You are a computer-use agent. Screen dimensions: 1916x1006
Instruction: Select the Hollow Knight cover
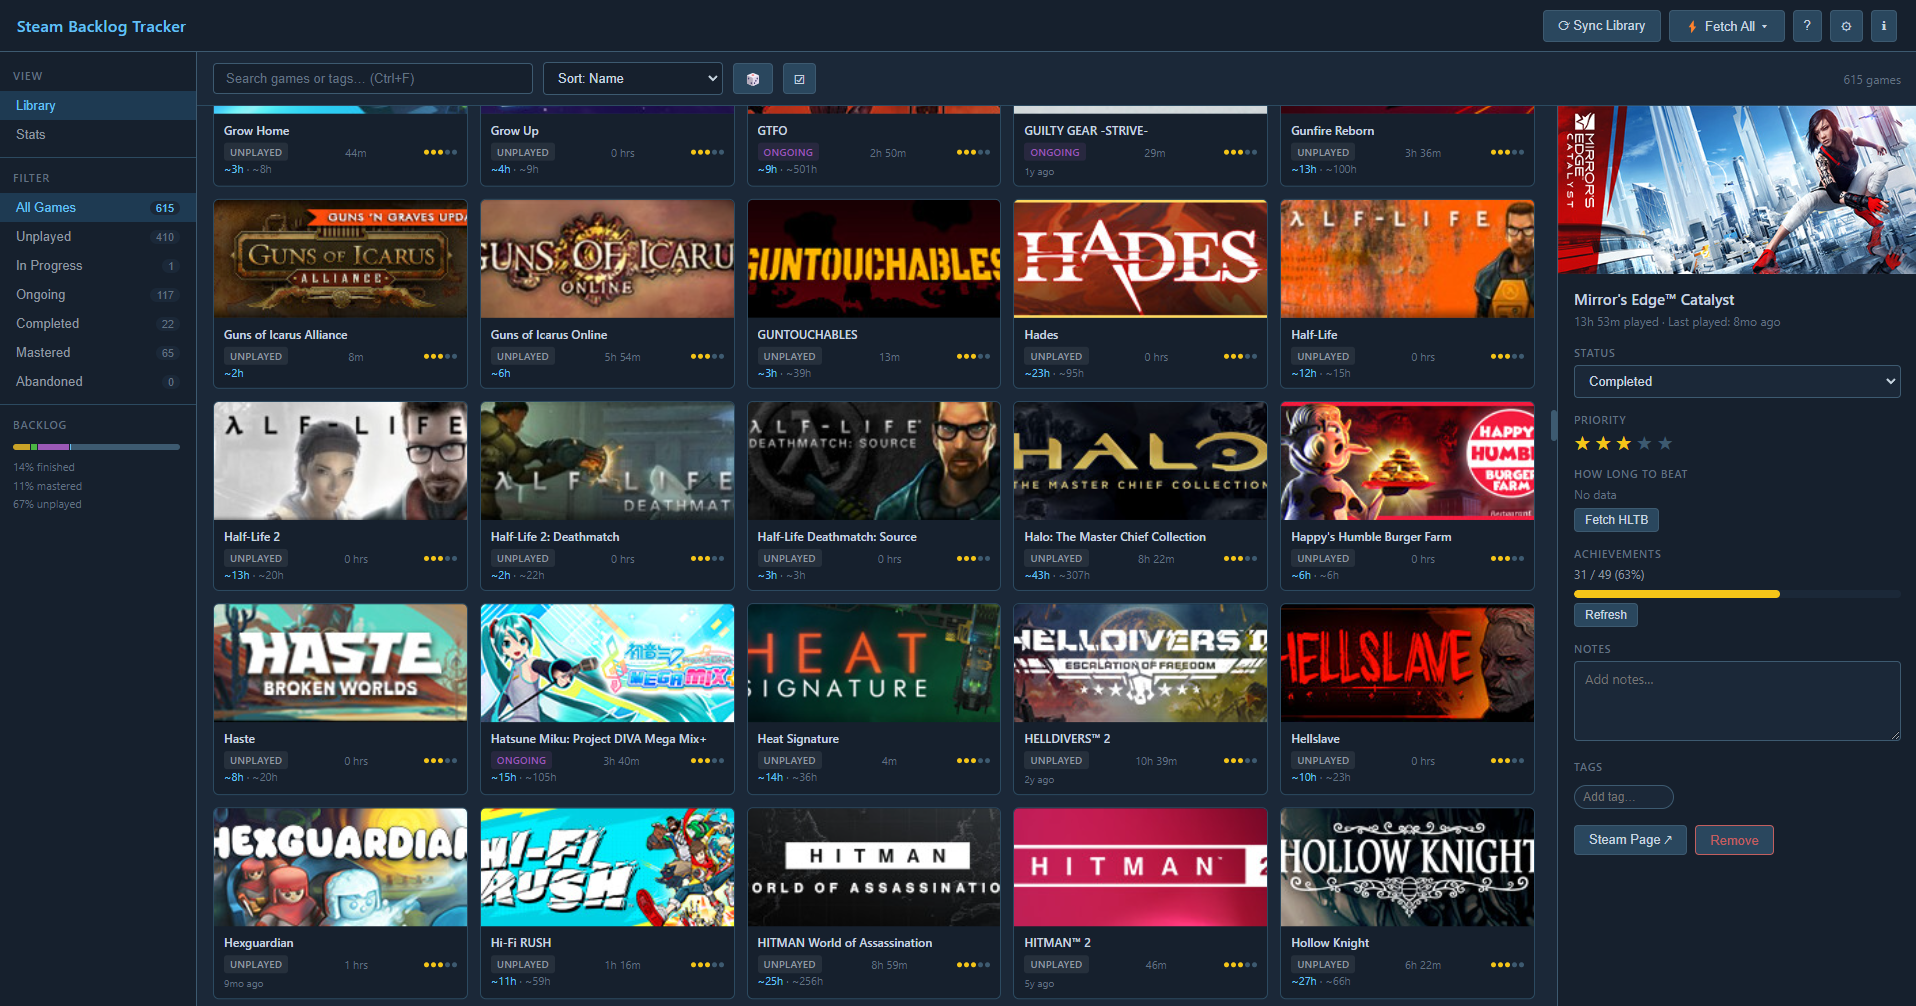(1407, 867)
